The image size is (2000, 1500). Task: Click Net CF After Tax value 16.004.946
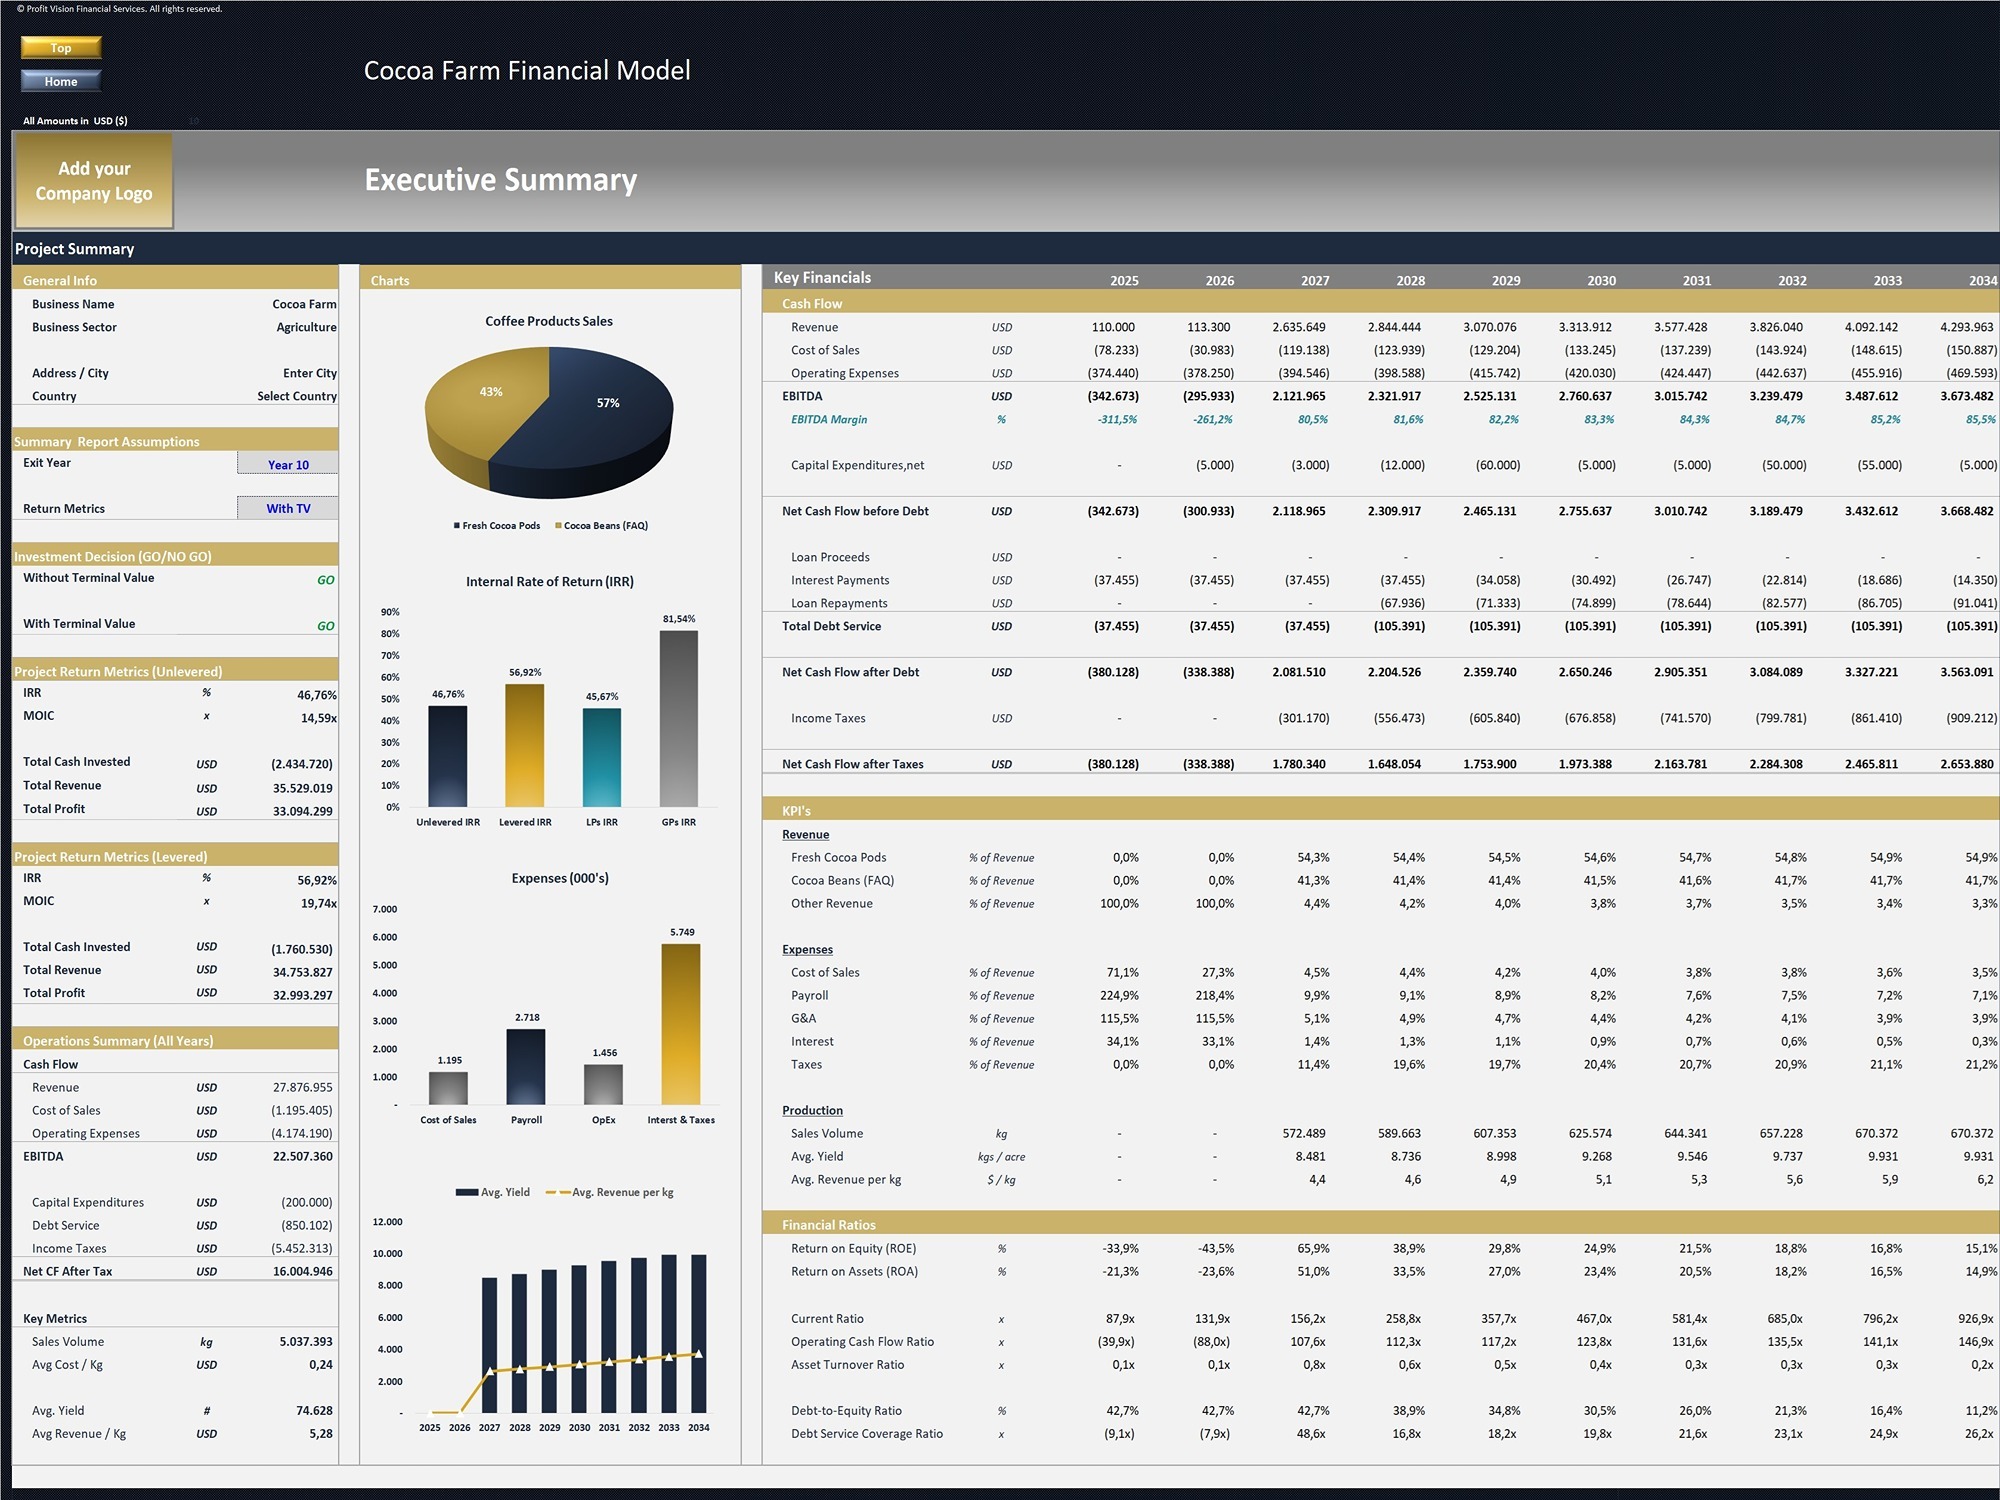(x=303, y=1271)
